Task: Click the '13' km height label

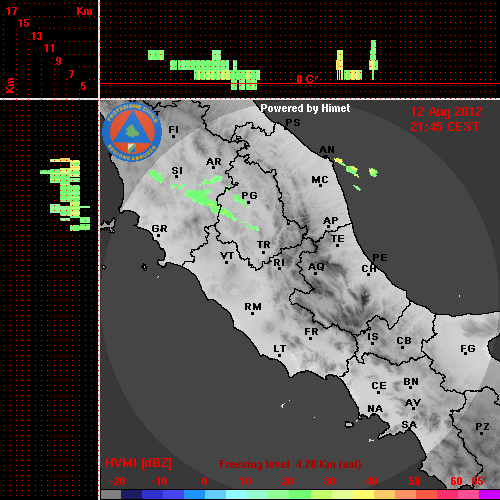Action: tap(37, 36)
